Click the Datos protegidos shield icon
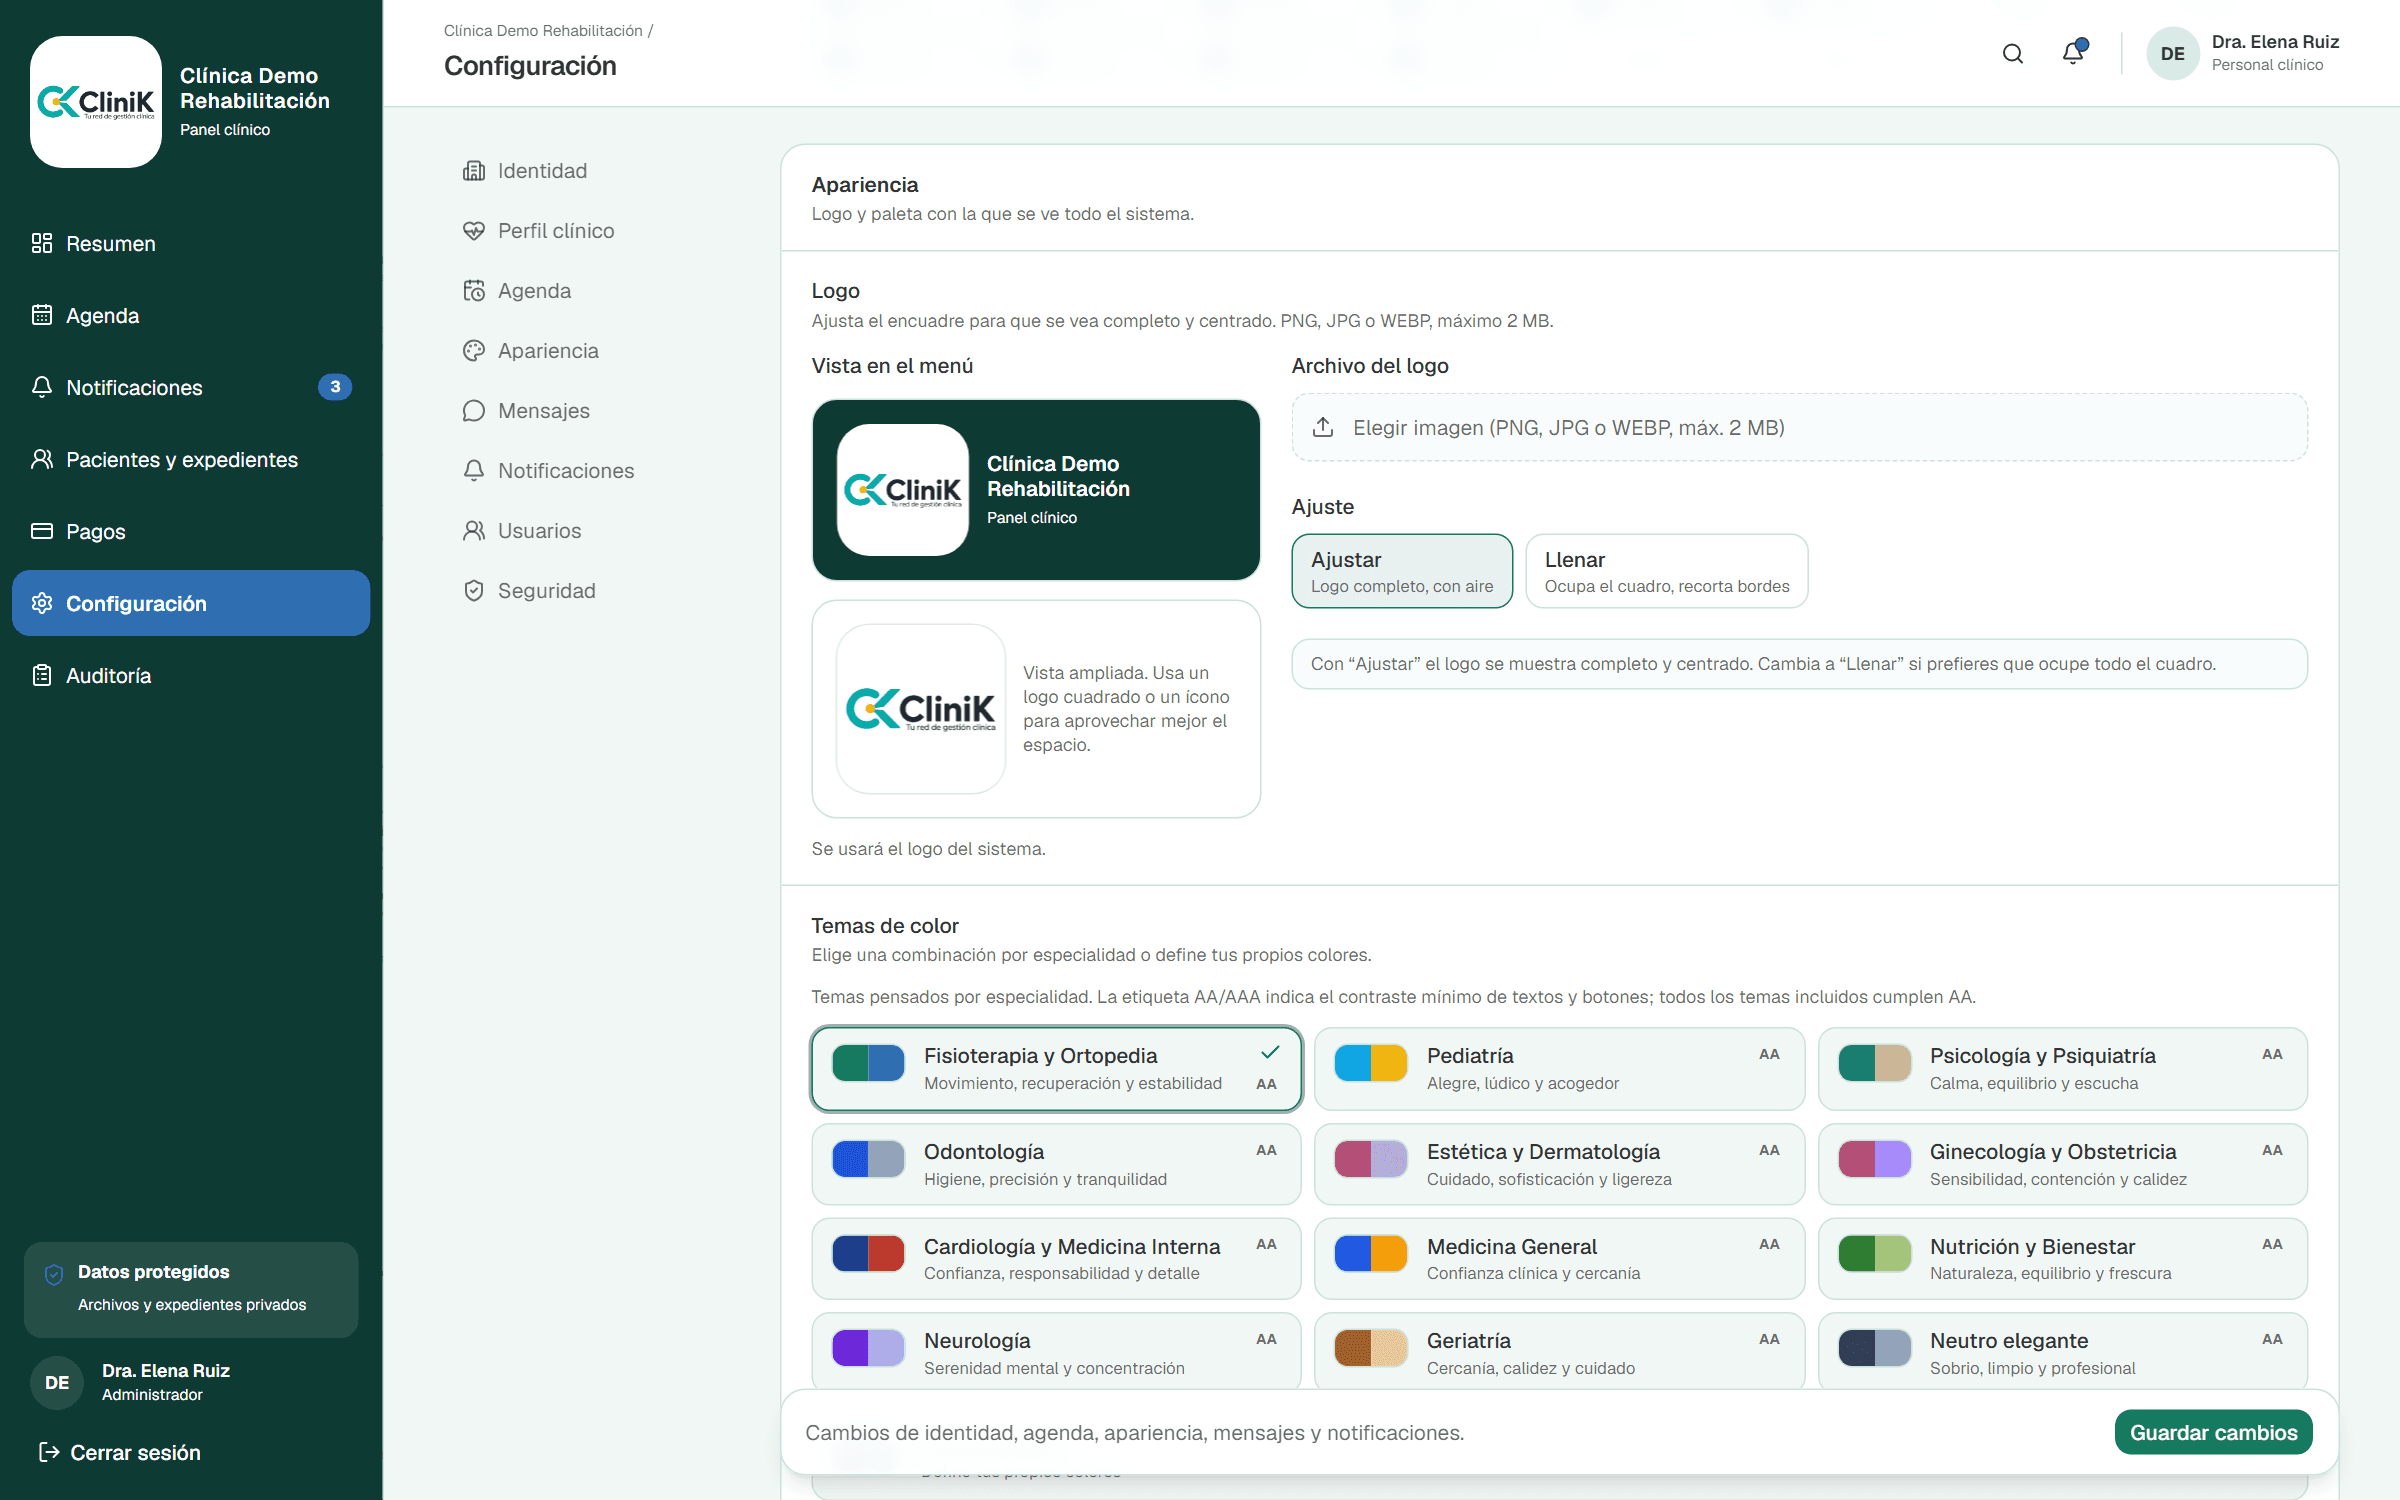Image resolution: width=2400 pixels, height=1500 pixels. pyautogui.click(x=54, y=1273)
